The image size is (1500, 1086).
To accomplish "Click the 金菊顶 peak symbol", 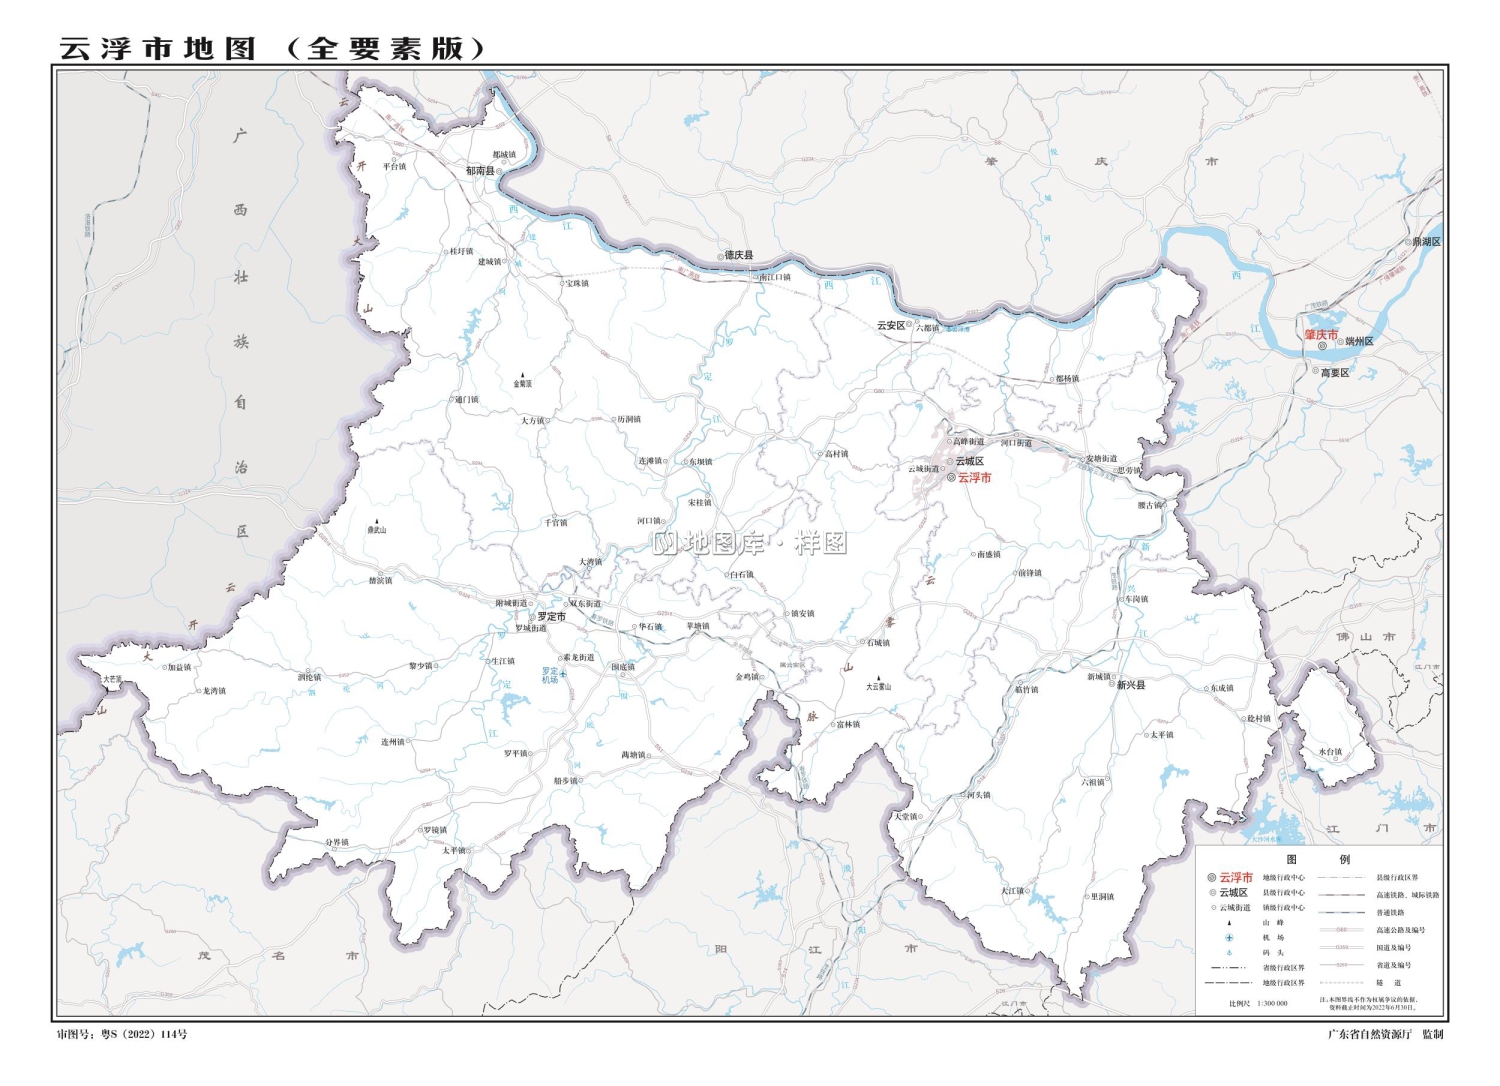I will click(523, 375).
